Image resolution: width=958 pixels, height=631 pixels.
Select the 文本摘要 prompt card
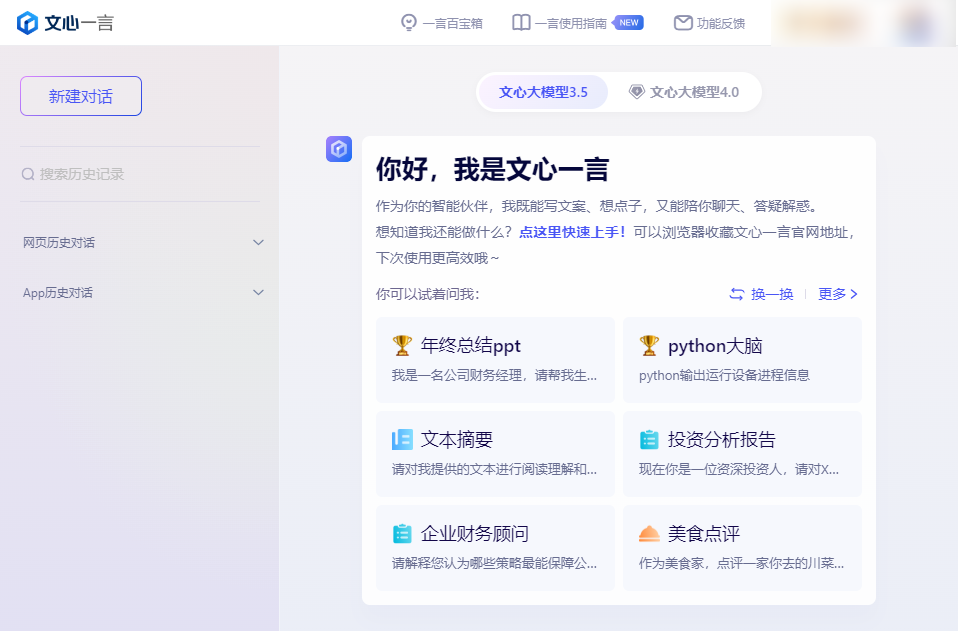[x=495, y=454]
